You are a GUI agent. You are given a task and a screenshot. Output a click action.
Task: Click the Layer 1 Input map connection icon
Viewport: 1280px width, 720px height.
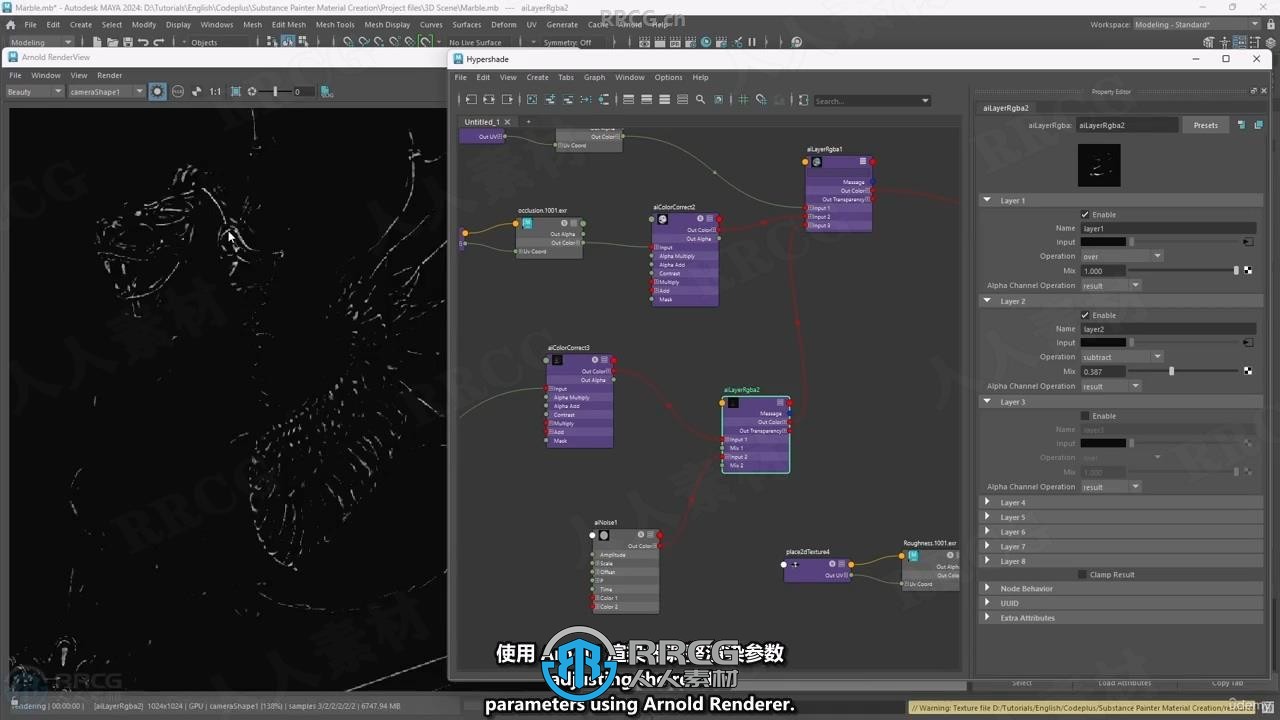[1248, 242]
